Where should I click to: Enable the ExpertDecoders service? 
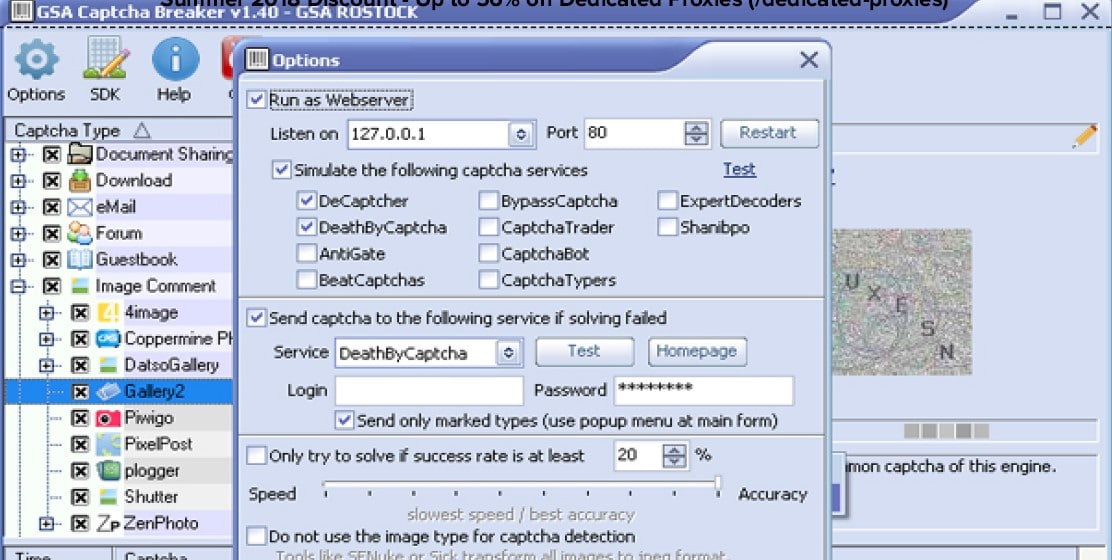pos(667,201)
